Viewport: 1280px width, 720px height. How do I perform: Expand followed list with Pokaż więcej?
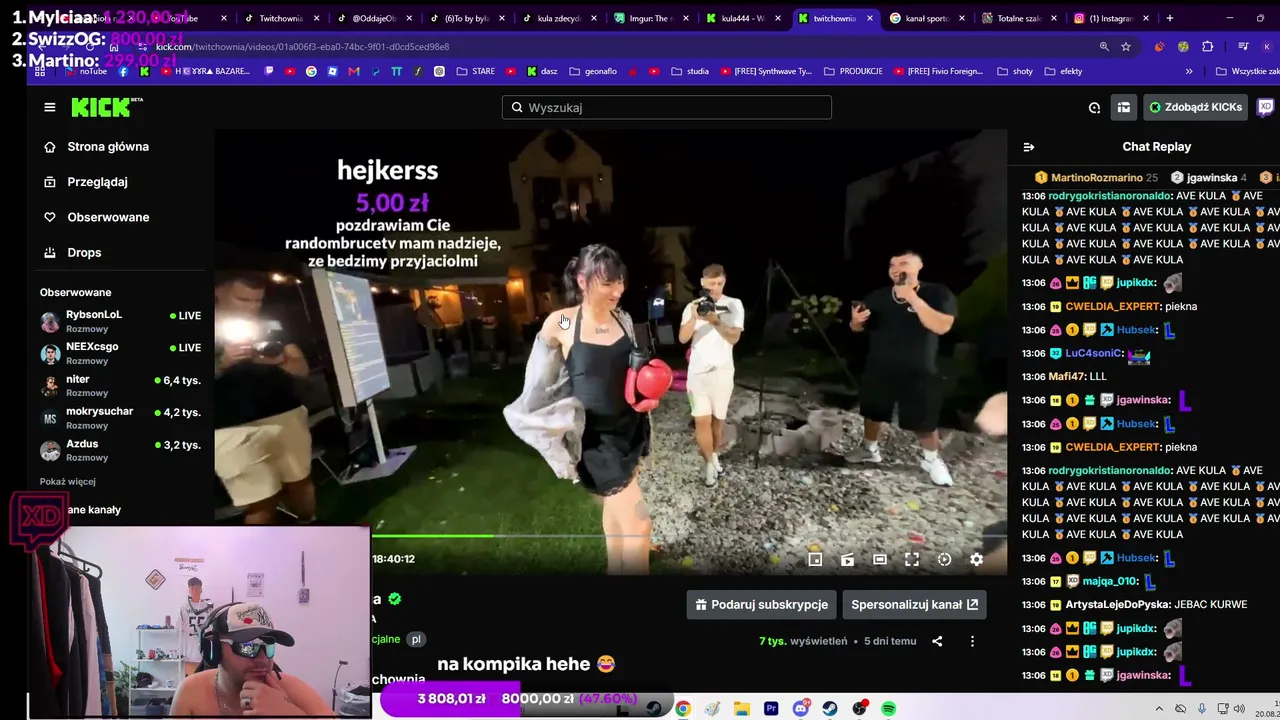[68, 481]
